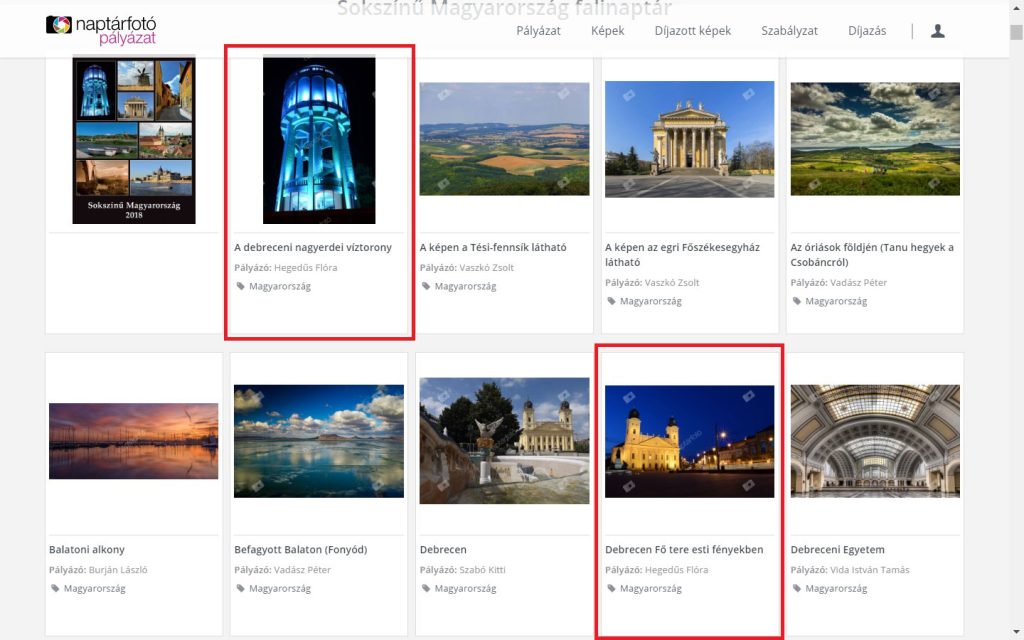This screenshot has height=640, width=1024.
Task: Open the Pályázat menu item
Action: tap(538, 31)
